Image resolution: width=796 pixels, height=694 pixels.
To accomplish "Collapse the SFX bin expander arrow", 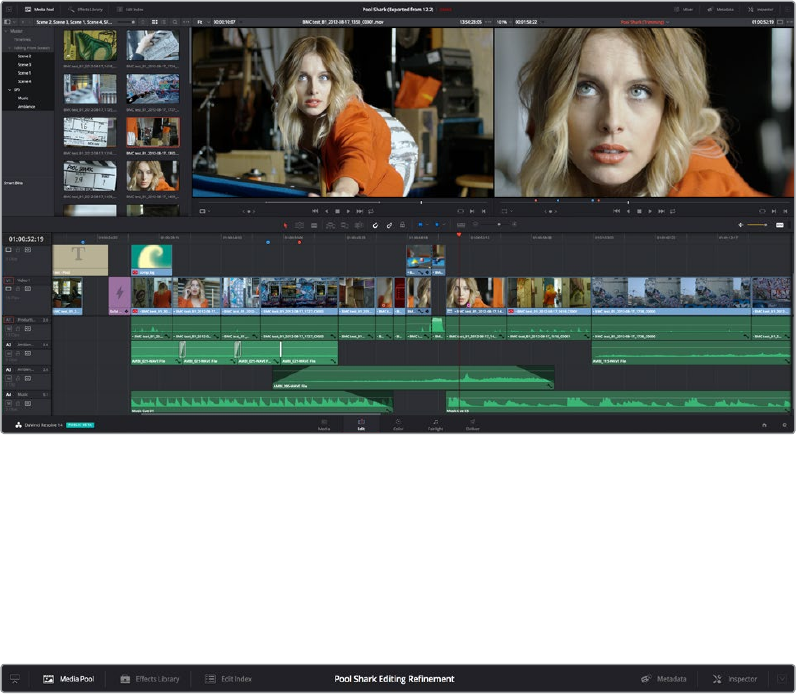I will click(x=10, y=90).
